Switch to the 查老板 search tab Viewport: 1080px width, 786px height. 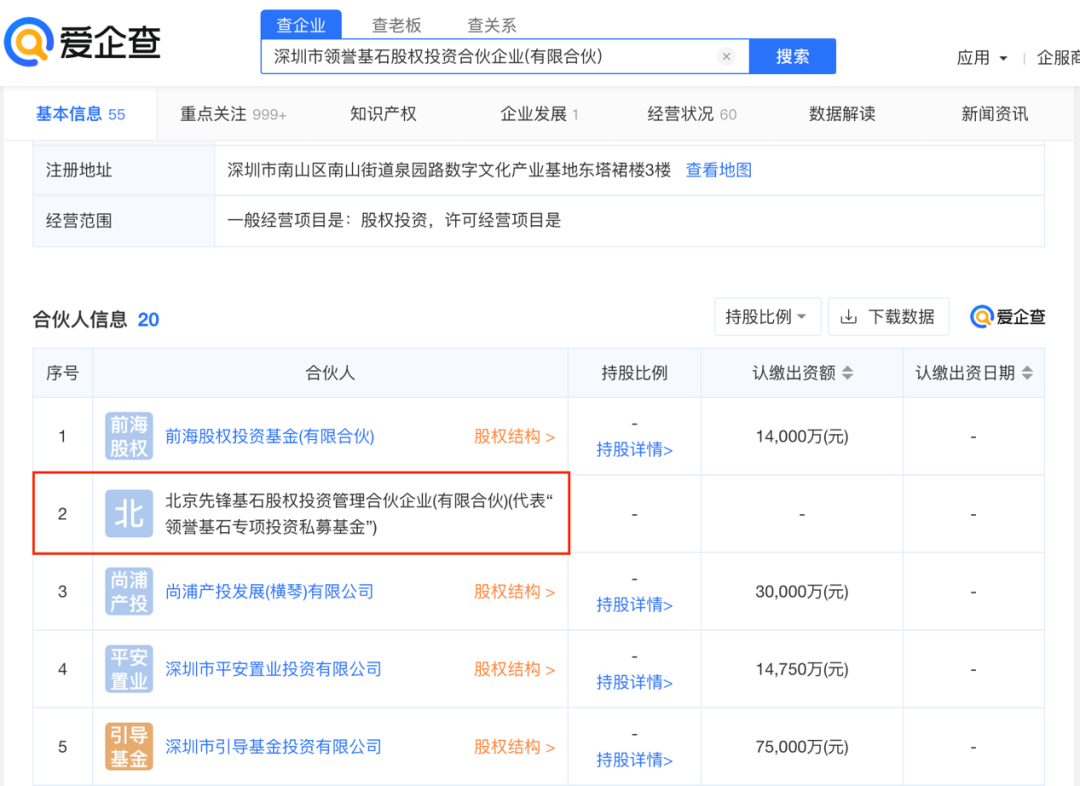click(396, 25)
